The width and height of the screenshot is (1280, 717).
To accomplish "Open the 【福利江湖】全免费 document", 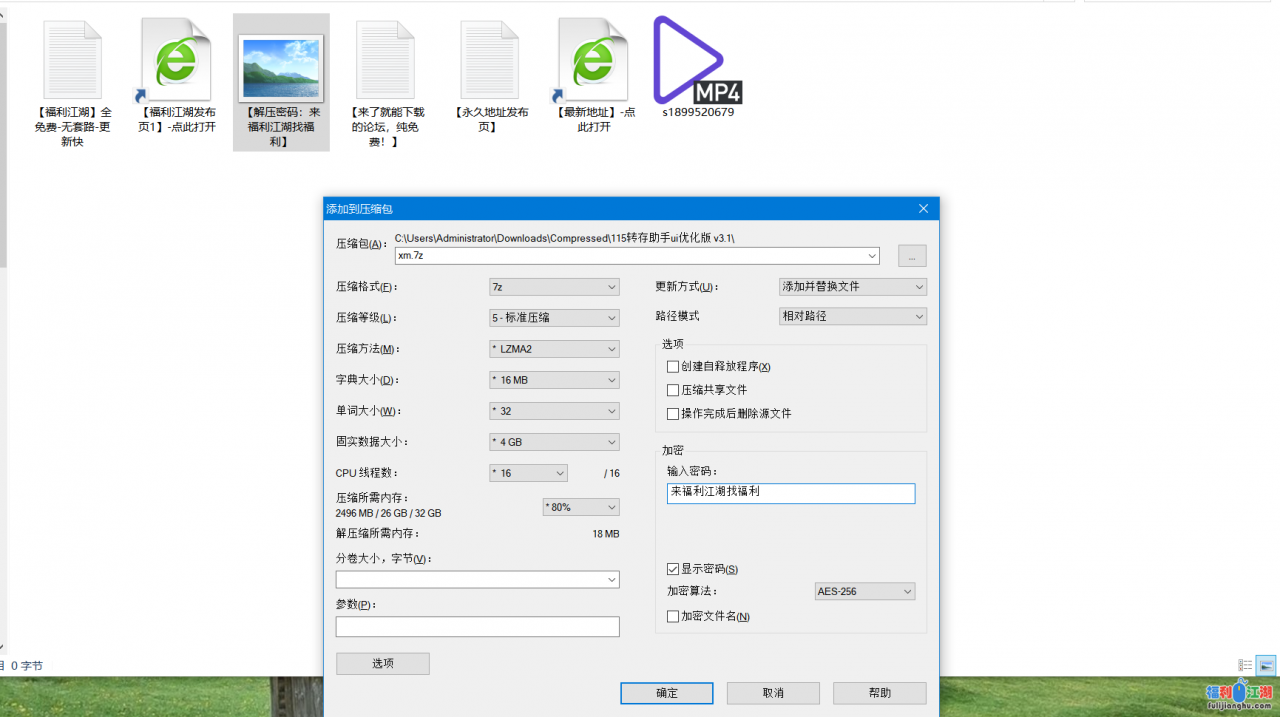I will click(x=72, y=58).
